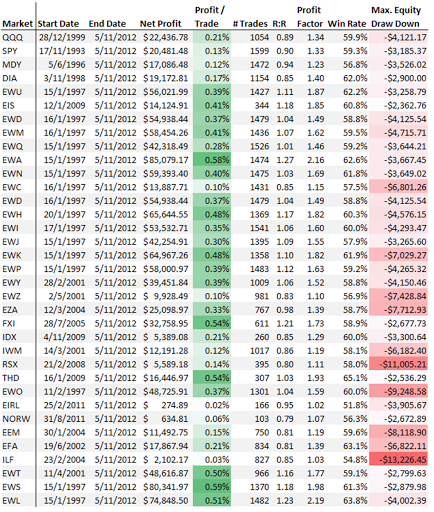Image resolution: width=434 pixels, height=512 pixels.
Task: Click the Market column header
Action: click(x=17, y=24)
